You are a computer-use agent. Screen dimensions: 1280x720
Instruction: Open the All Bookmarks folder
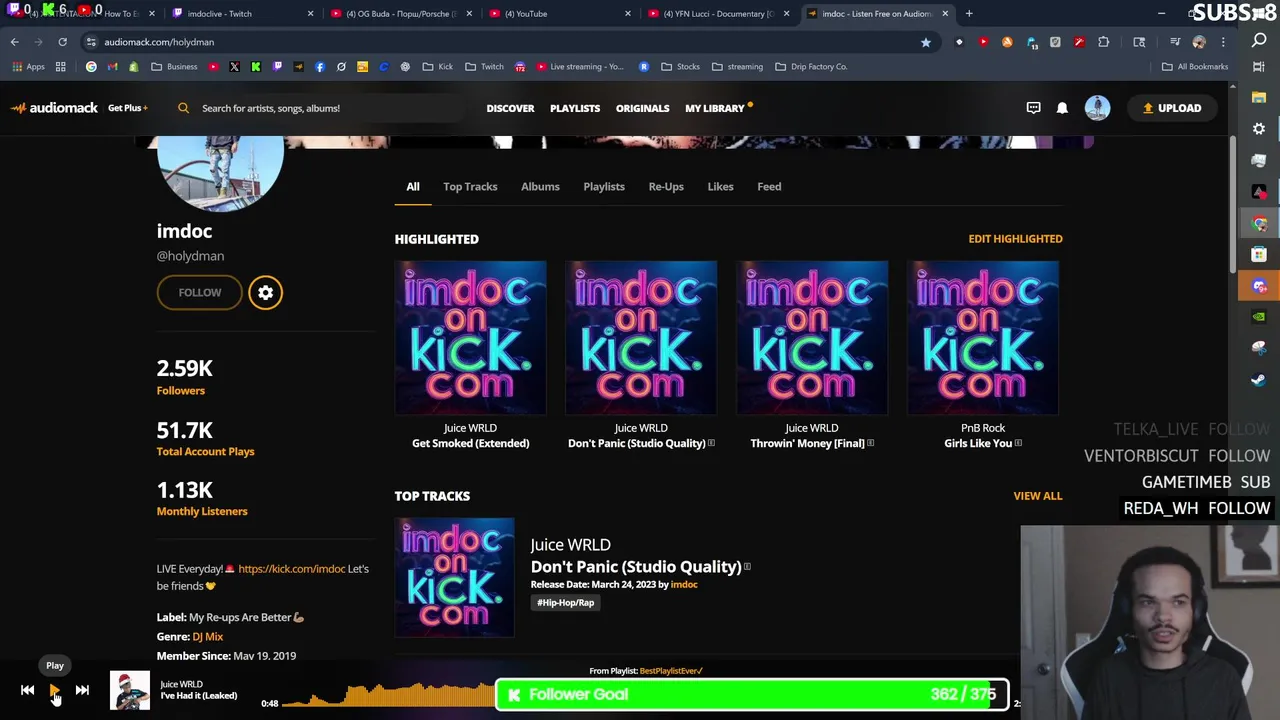(1195, 67)
